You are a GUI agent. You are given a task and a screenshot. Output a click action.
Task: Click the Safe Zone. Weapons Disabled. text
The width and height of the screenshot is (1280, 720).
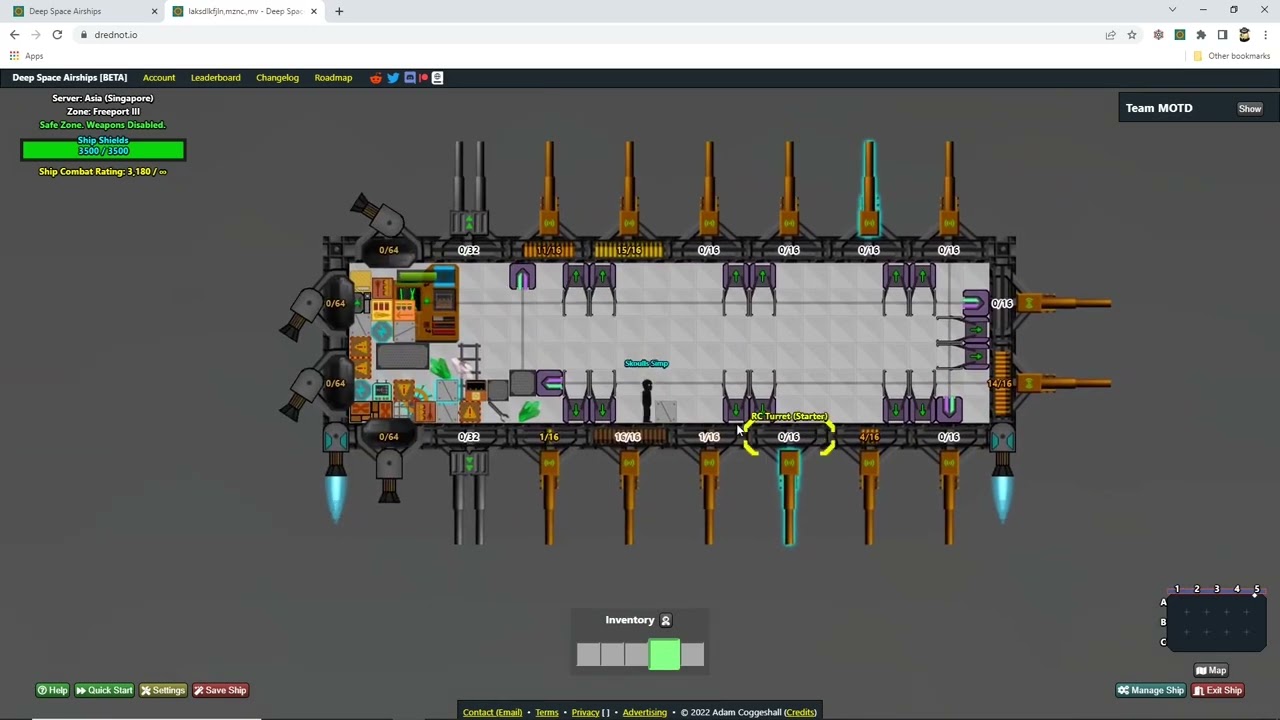(103, 125)
